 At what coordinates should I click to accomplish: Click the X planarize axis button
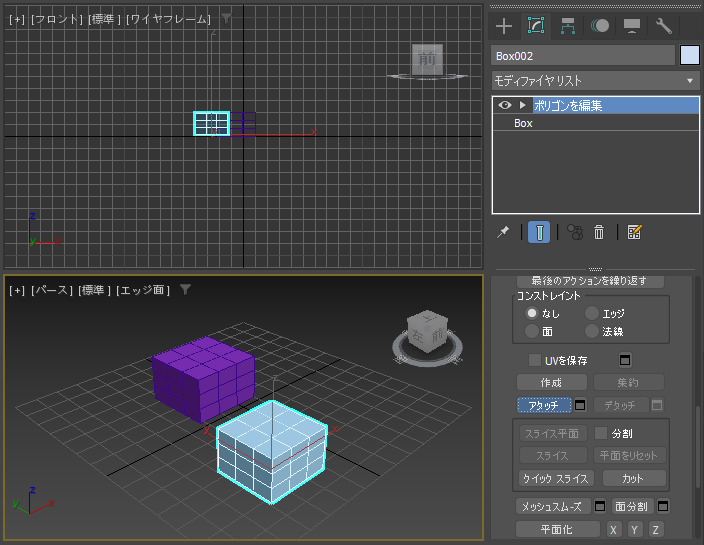(613, 529)
